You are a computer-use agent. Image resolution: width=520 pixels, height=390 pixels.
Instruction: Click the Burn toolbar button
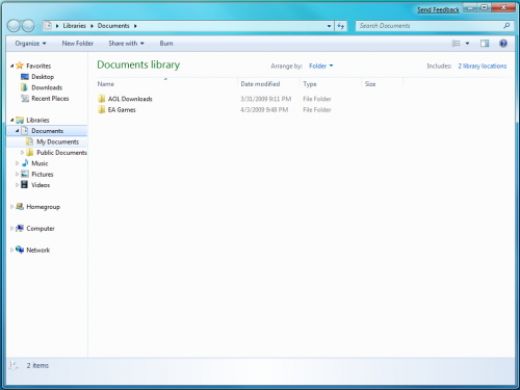(166, 43)
